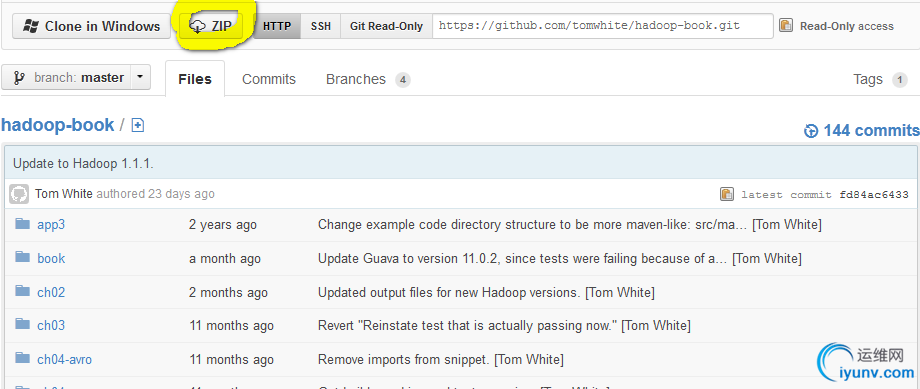The height and width of the screenshot is (389, 920).
Task: Click the "11 months ago" timestamp for ch03
Action: (x=231, y=326)
